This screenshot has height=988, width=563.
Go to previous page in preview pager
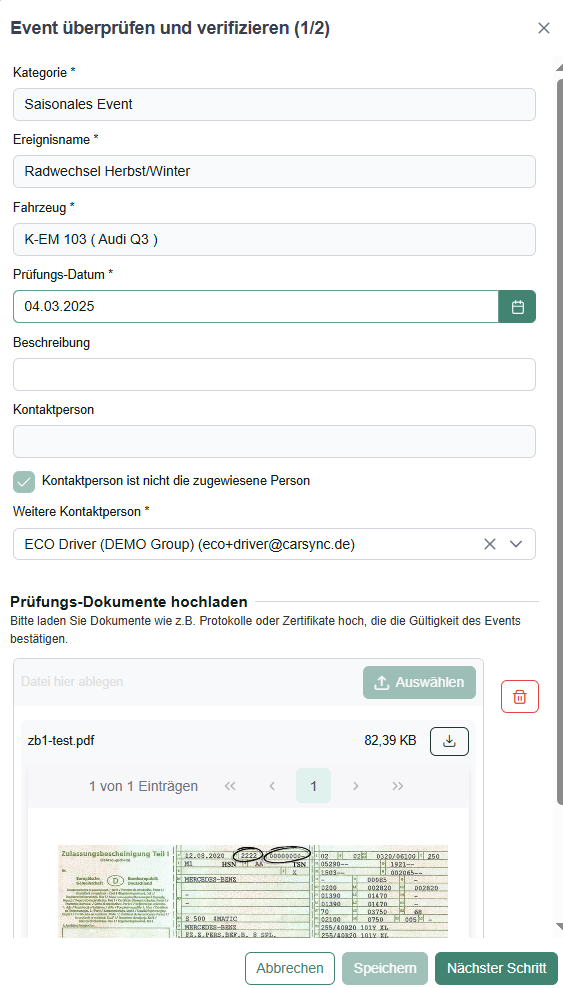pyautogui.click(x=272, y=786)
